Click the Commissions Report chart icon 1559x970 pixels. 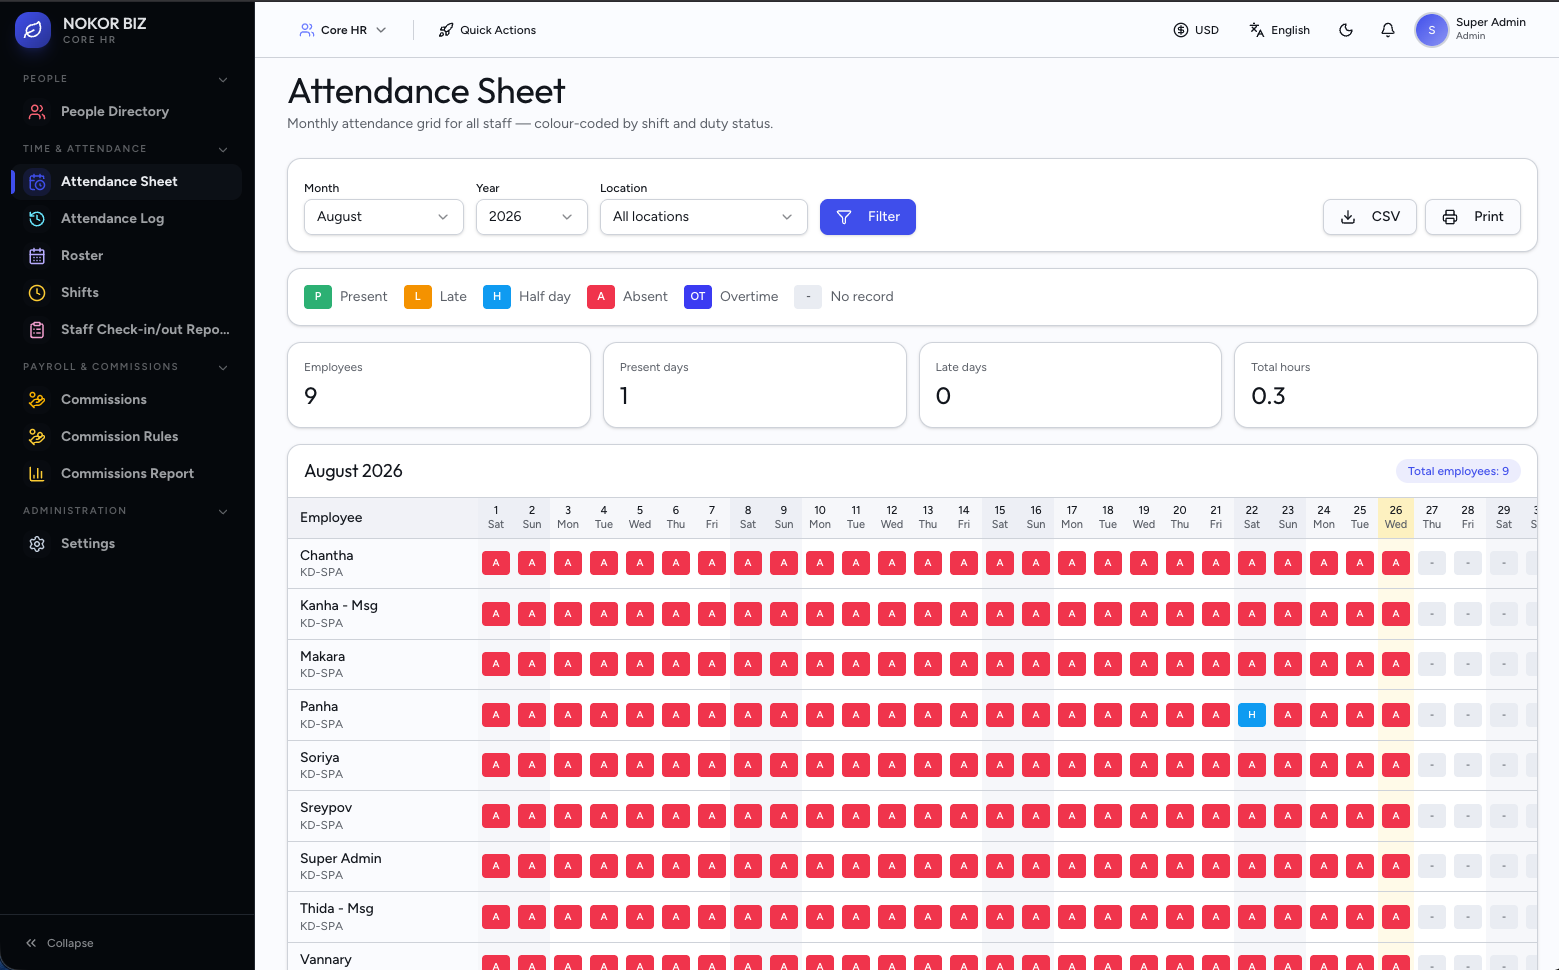[37, 473]
